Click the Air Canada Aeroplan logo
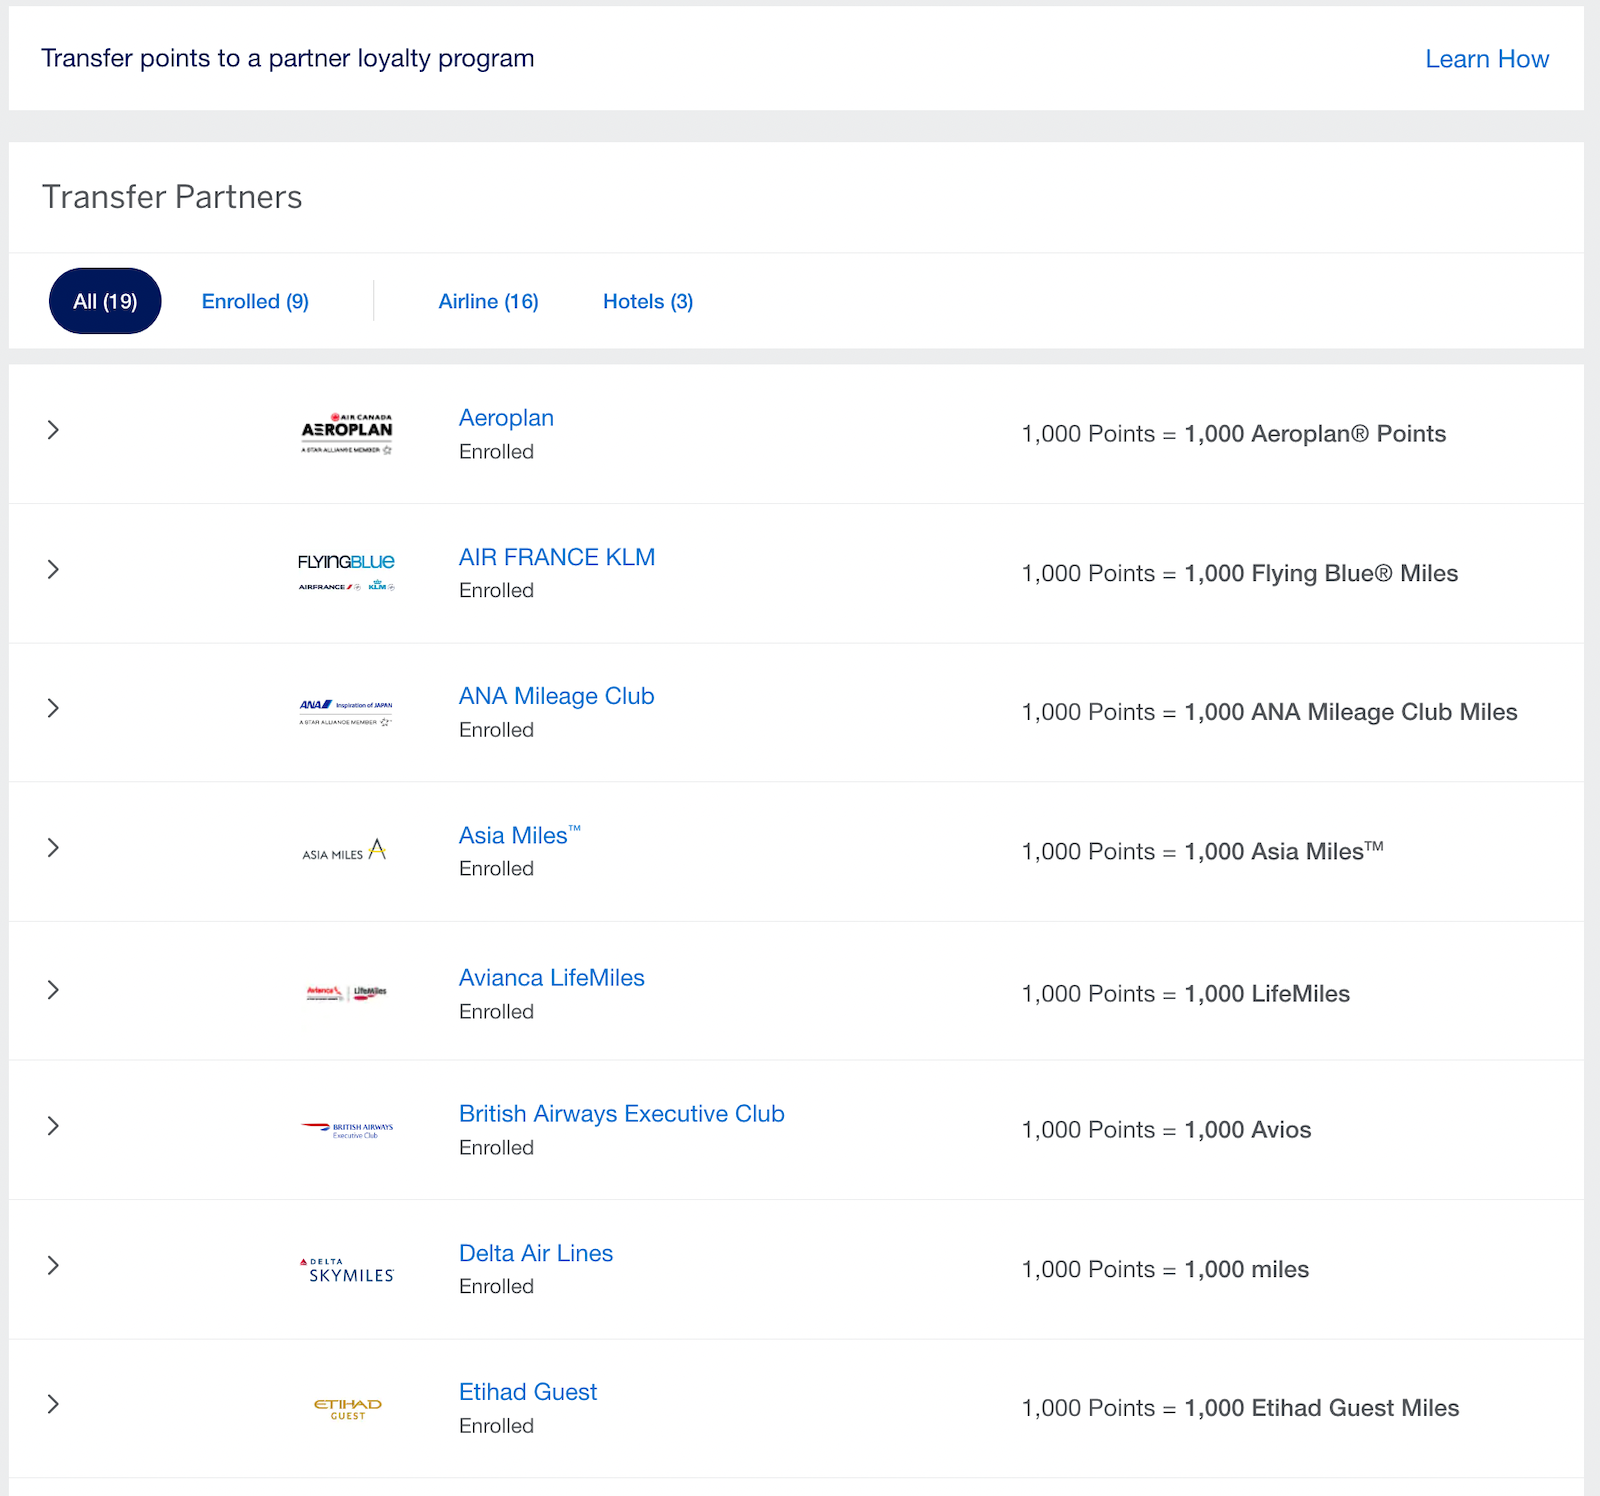The image size is (1600, 1496). pyautogui.click(x=345, y=433)
